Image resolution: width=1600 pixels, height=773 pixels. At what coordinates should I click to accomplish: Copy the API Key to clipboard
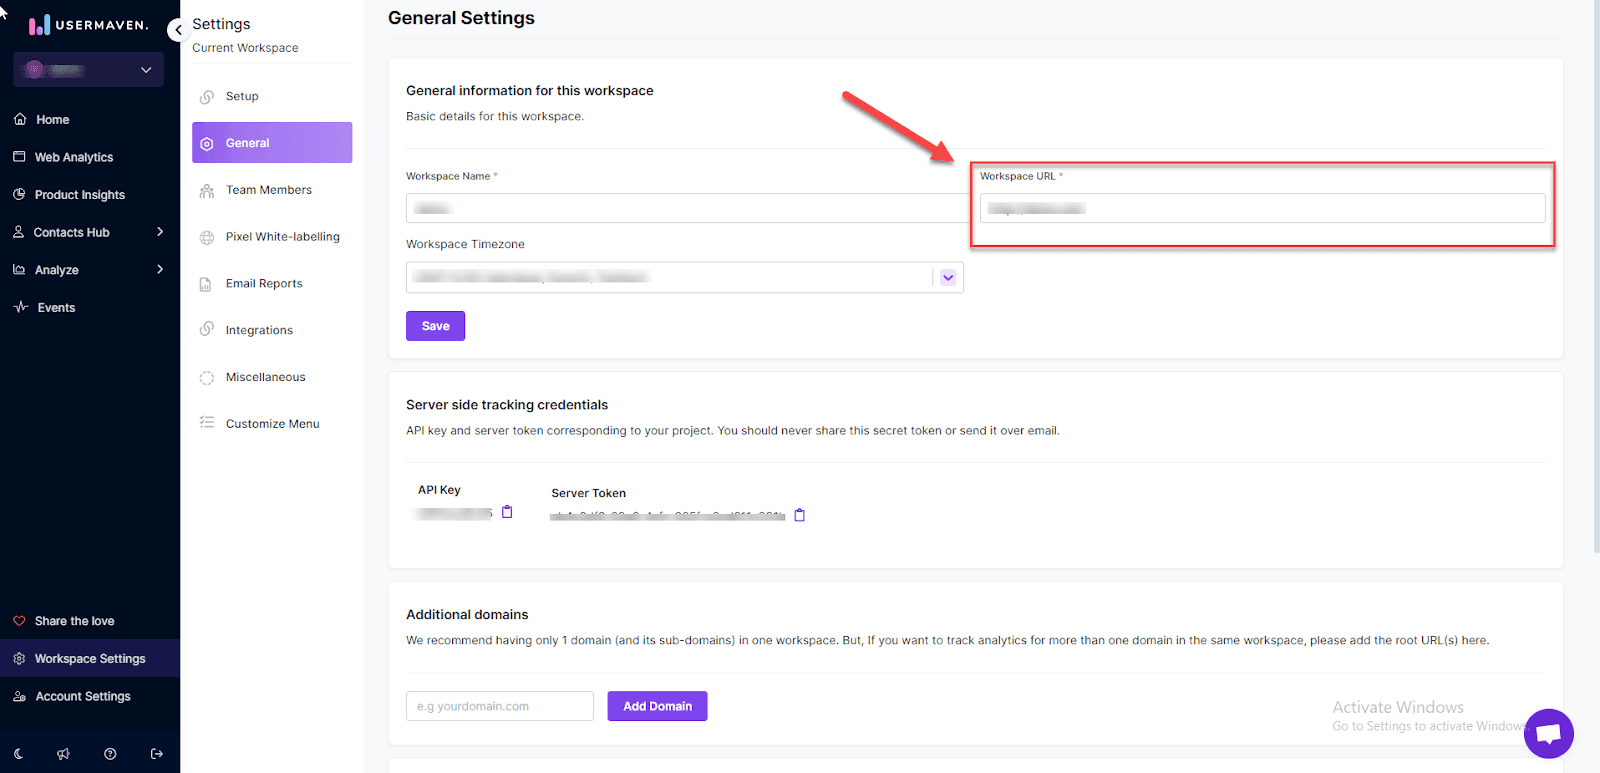[x=507, y=512]
